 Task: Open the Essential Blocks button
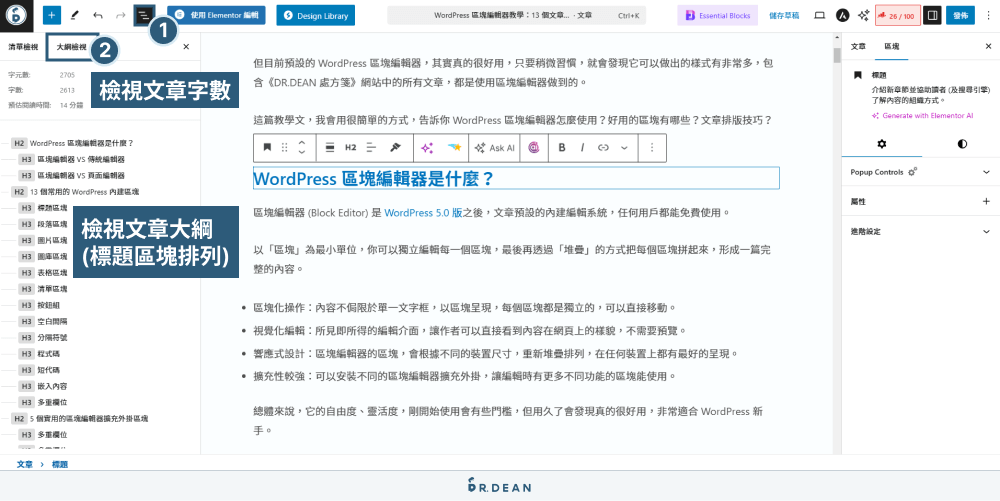[717, 15]
